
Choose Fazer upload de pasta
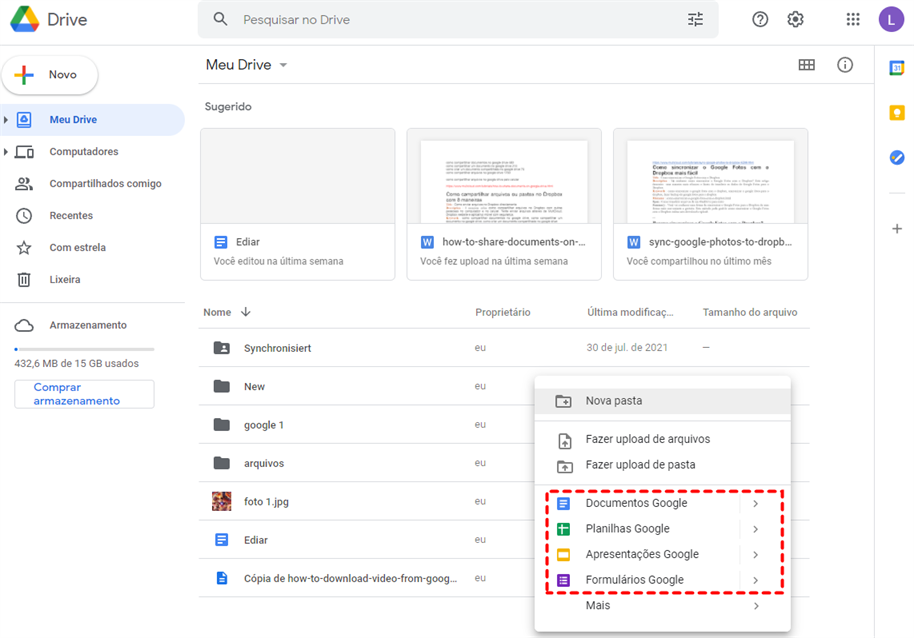(662, 465)
